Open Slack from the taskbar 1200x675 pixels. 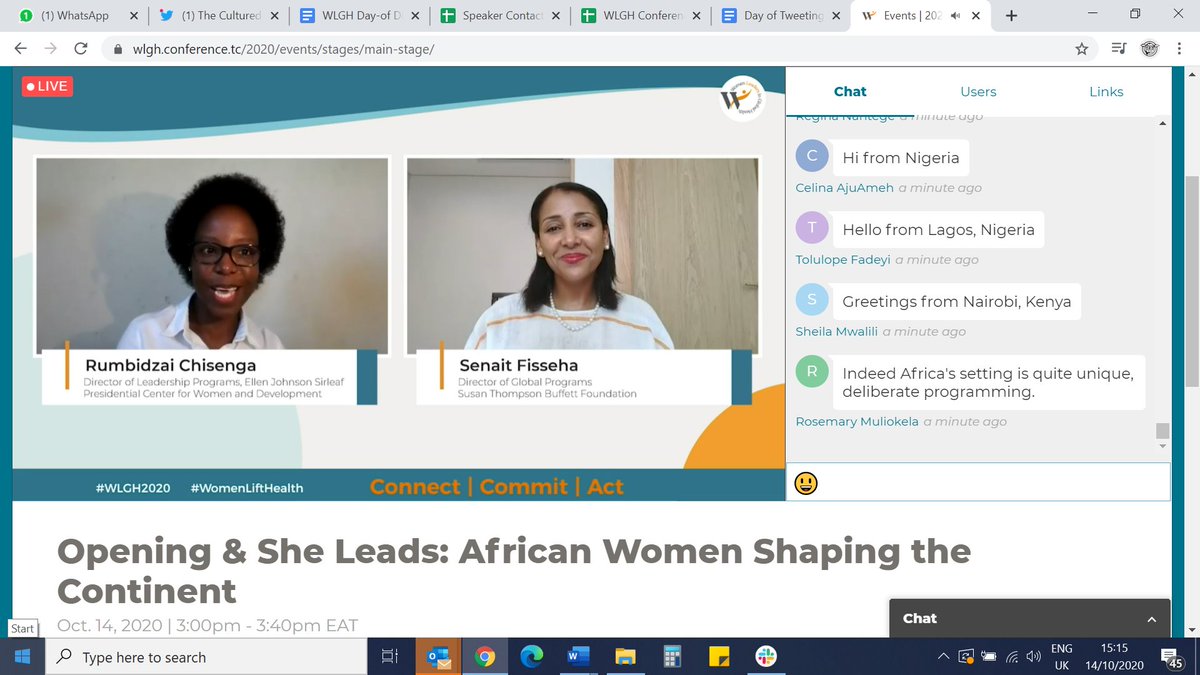766,657
